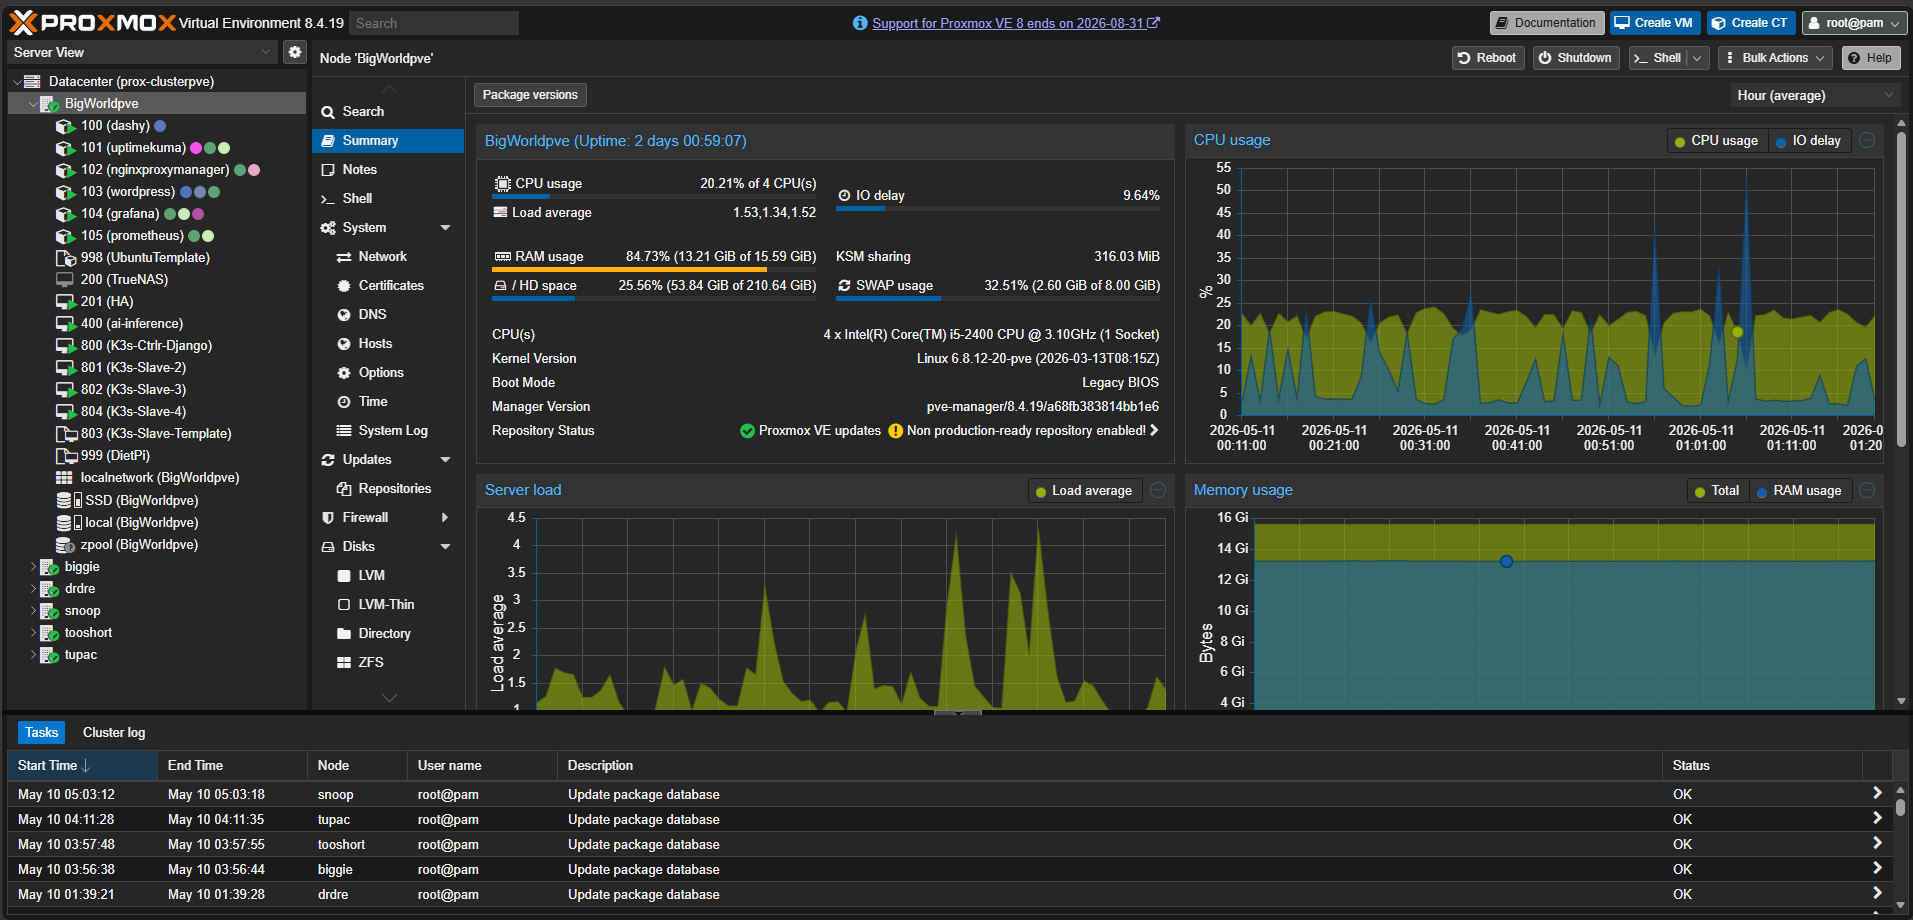Open localnetwork (BigWorldpve) SDN icon

click(x=64, y=478)
